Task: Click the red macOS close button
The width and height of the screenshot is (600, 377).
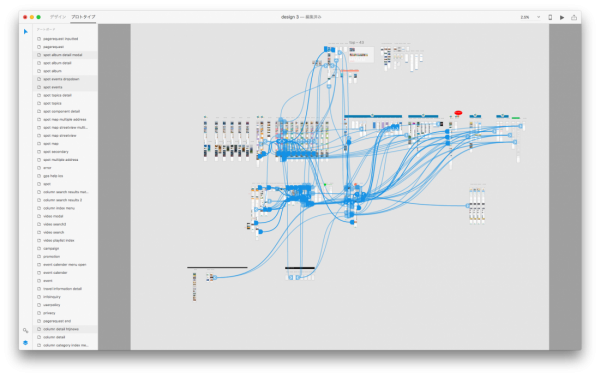Action: [25, 17]
